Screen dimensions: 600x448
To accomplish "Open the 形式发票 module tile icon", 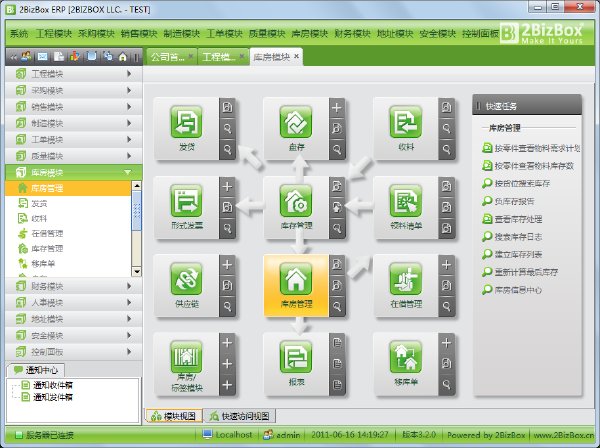I will click(x=186, y=201).
